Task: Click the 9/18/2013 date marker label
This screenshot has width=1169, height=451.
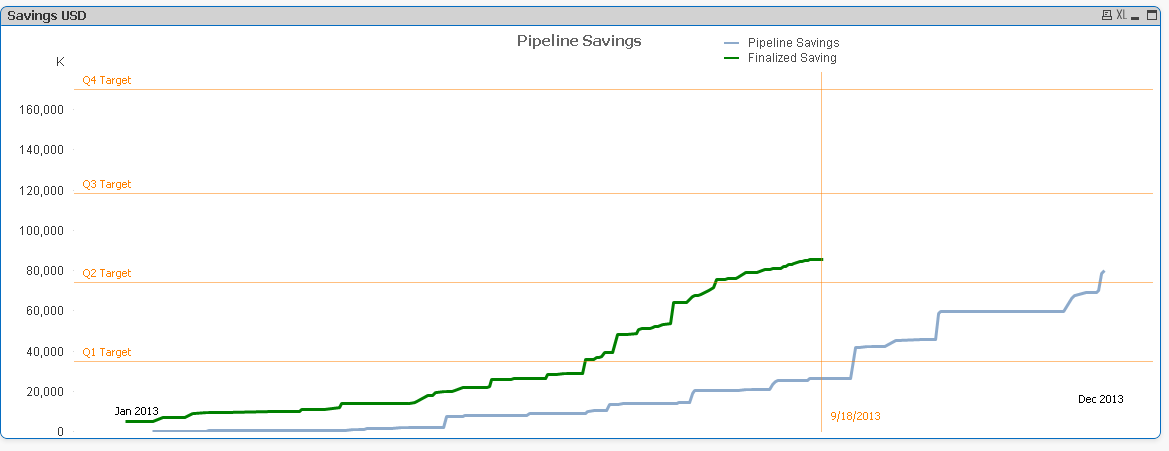Action: click(855, 415)
